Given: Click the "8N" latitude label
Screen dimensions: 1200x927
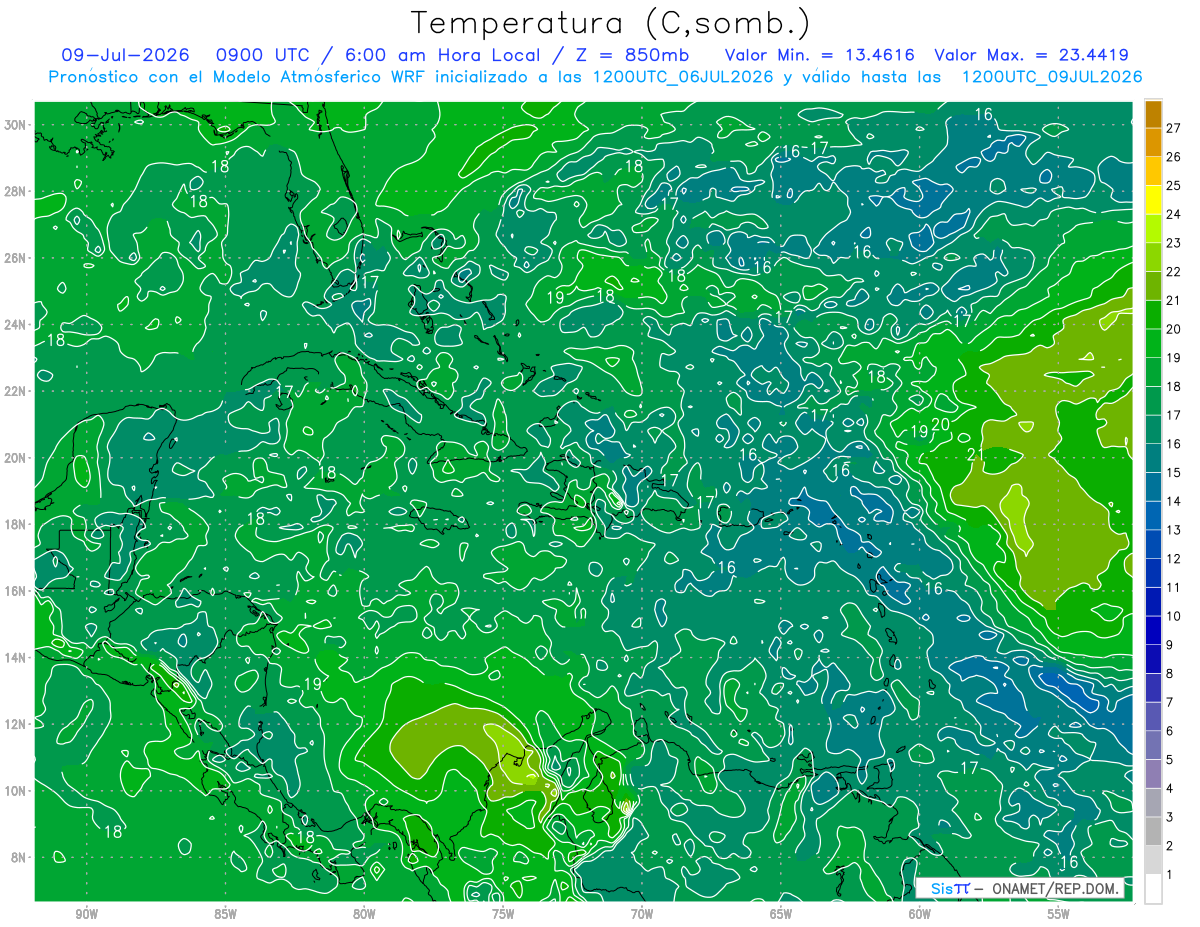Looking at the screenshot, I should (19, 857).
